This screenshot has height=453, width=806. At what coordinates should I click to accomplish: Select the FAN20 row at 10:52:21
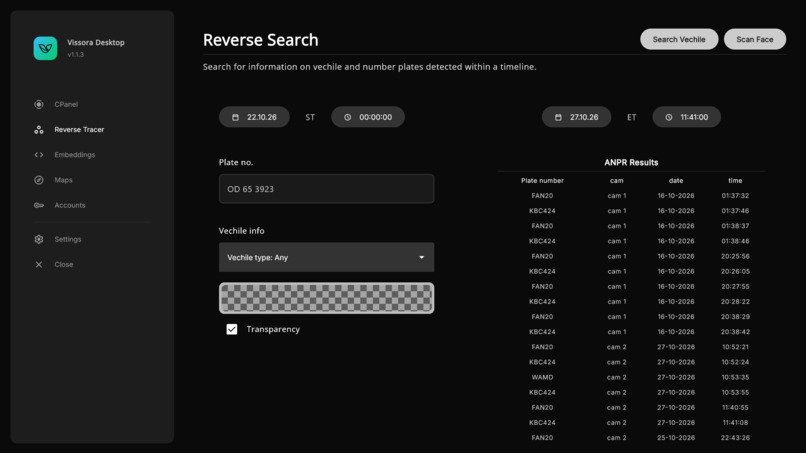(x=631, y=347)
